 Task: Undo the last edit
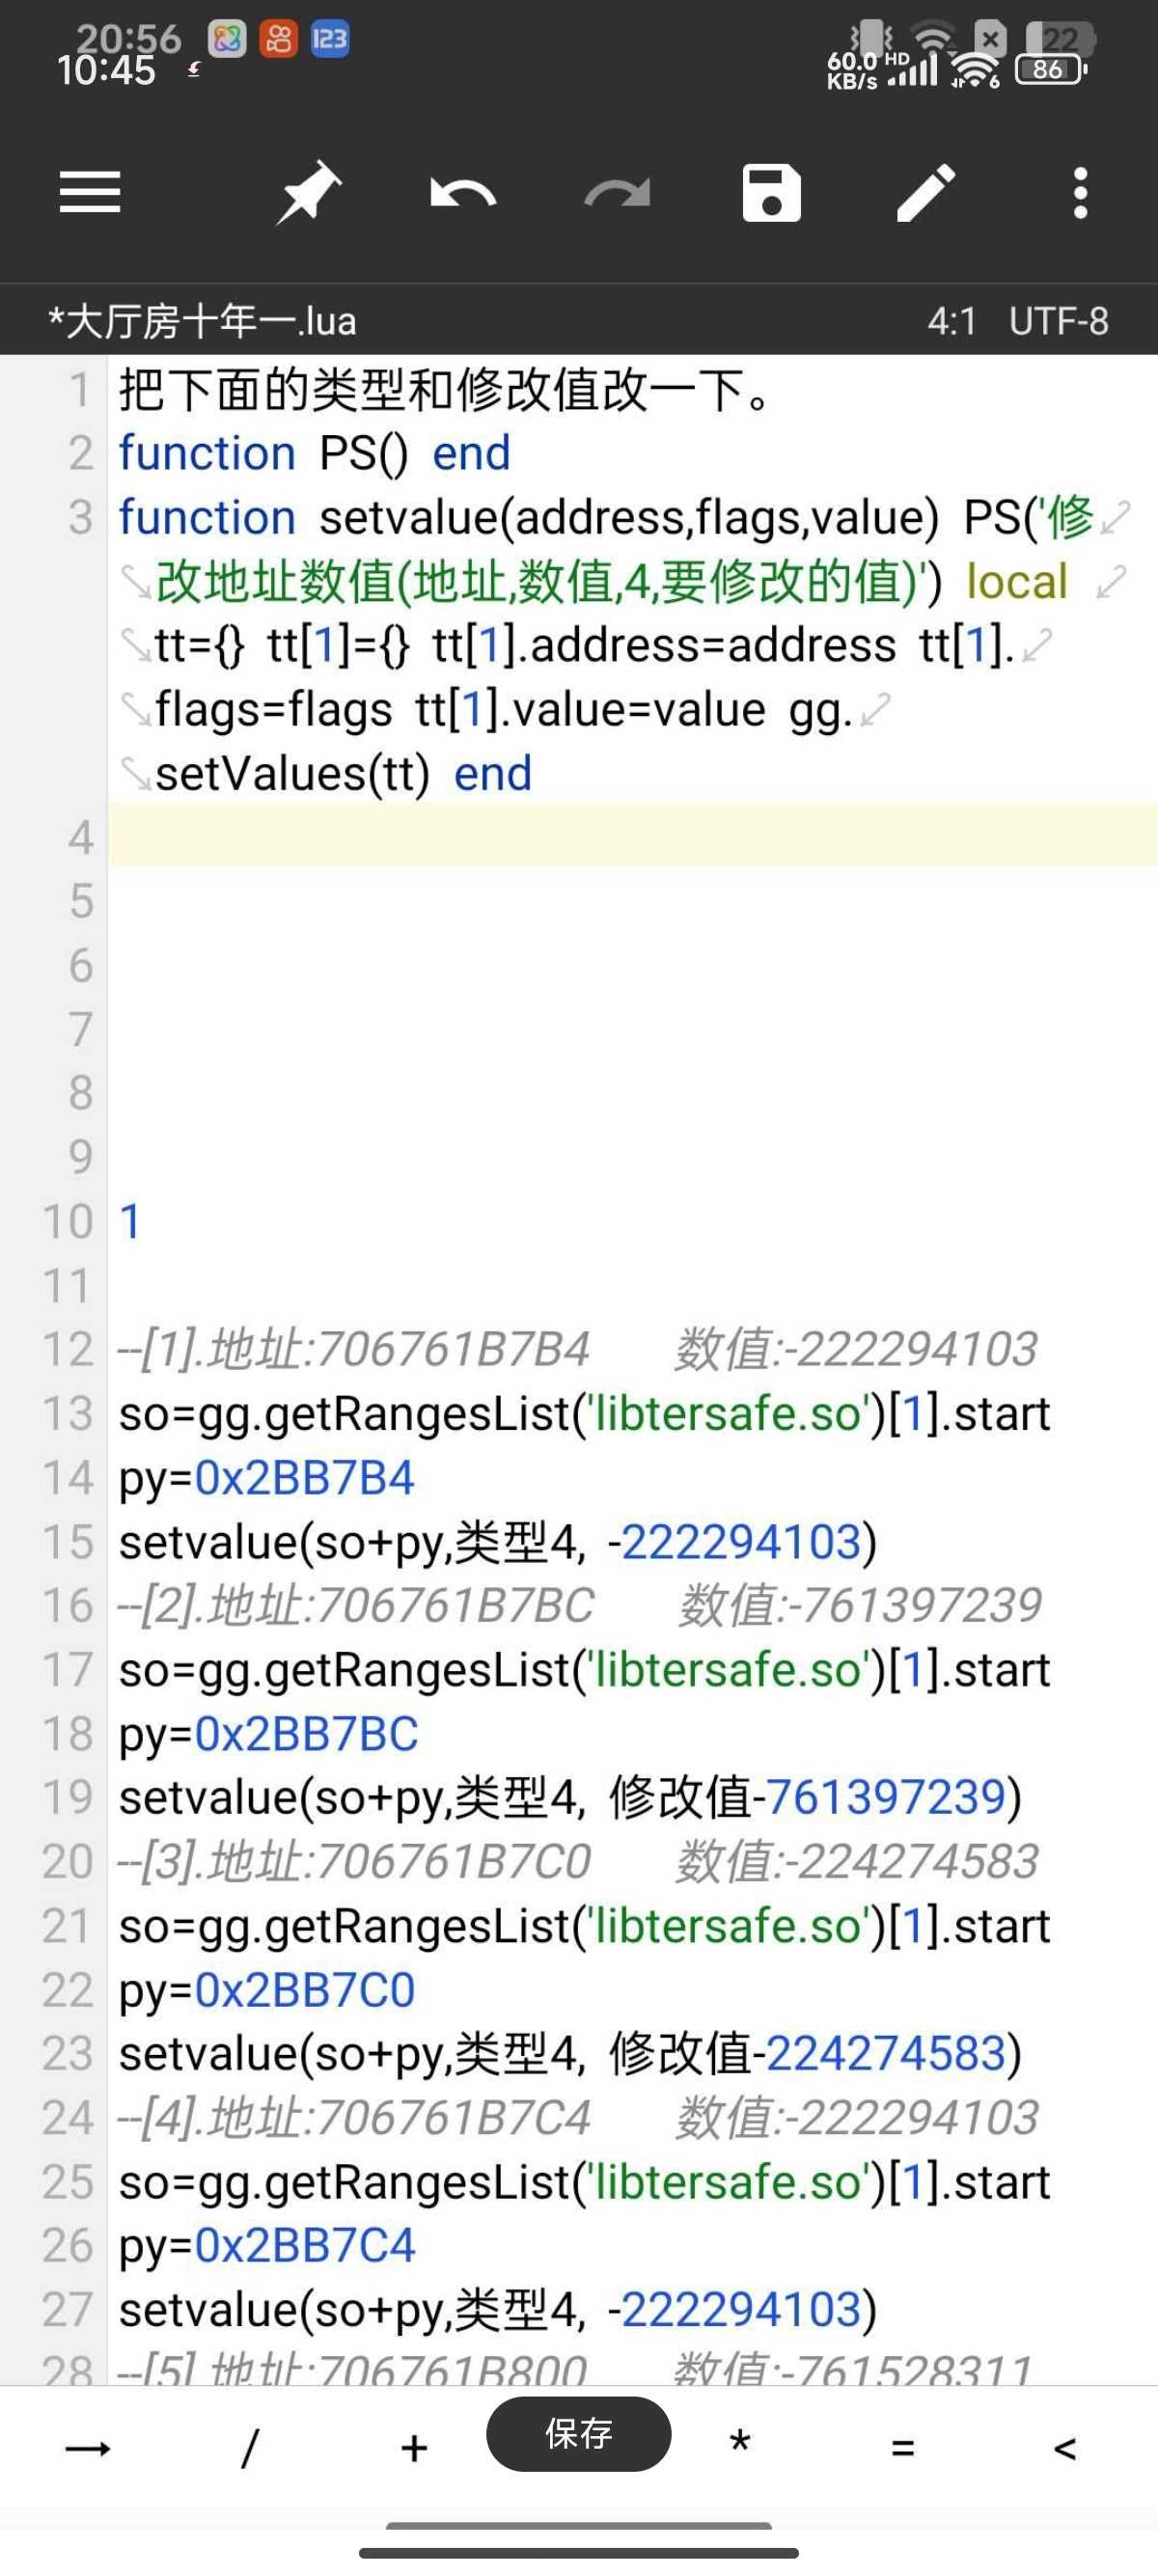pyautogui.click(x=463, y=193)
